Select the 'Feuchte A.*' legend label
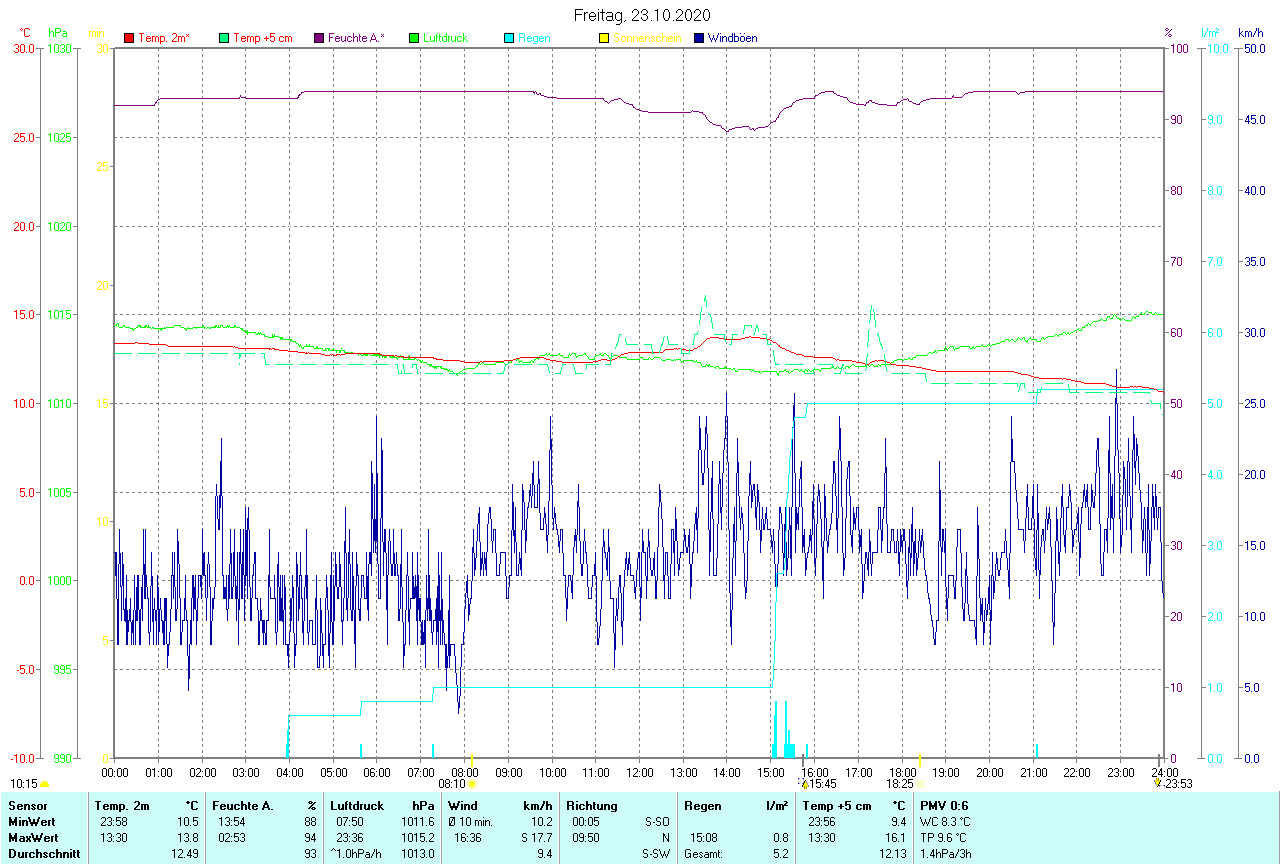The width and height of the screenshot is (1280, 864). point(356,38)
